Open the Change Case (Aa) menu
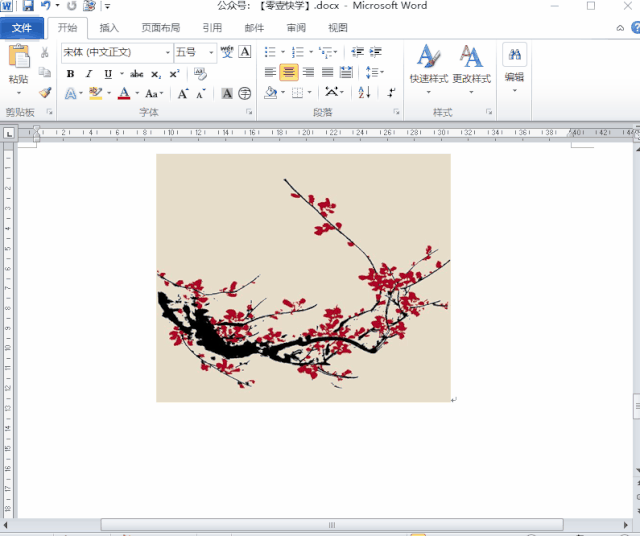 click(x=154, y=93)
